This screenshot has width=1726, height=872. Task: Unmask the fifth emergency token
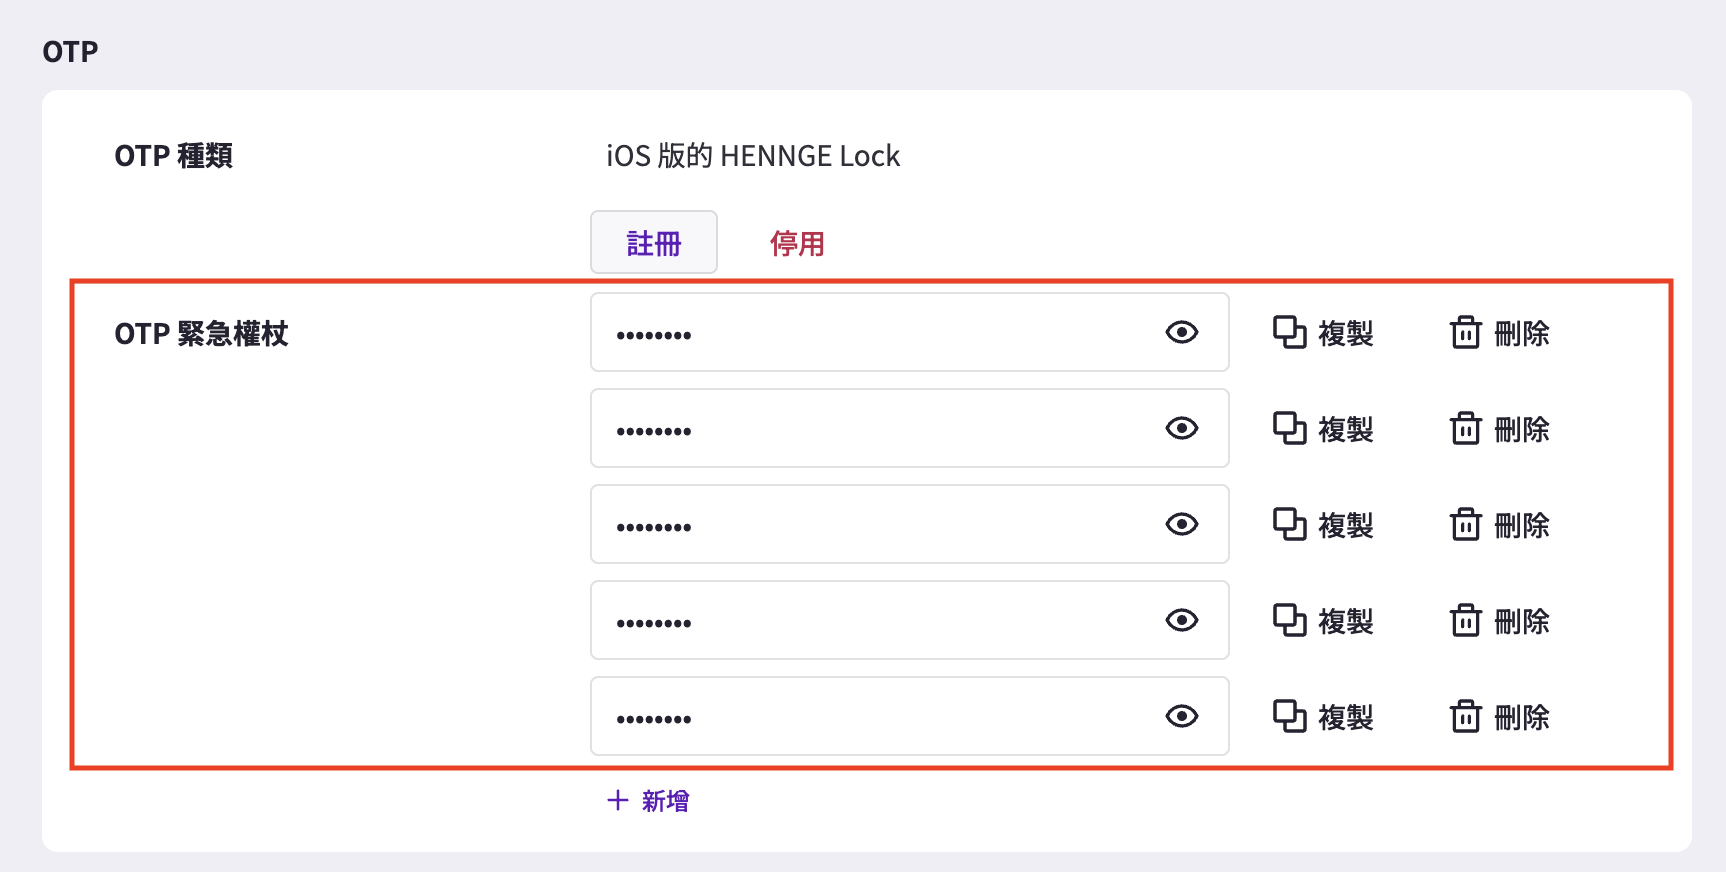tap(1182, 716)
